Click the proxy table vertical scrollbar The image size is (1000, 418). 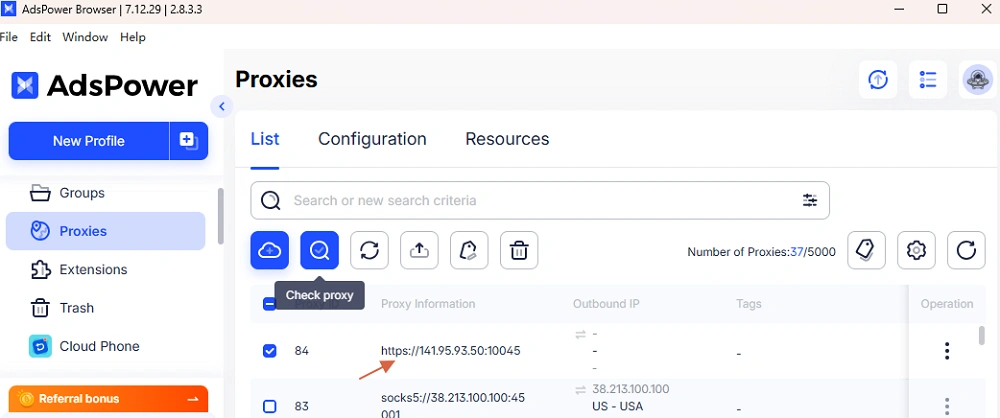pyautogui.click(x=982, y=336)
